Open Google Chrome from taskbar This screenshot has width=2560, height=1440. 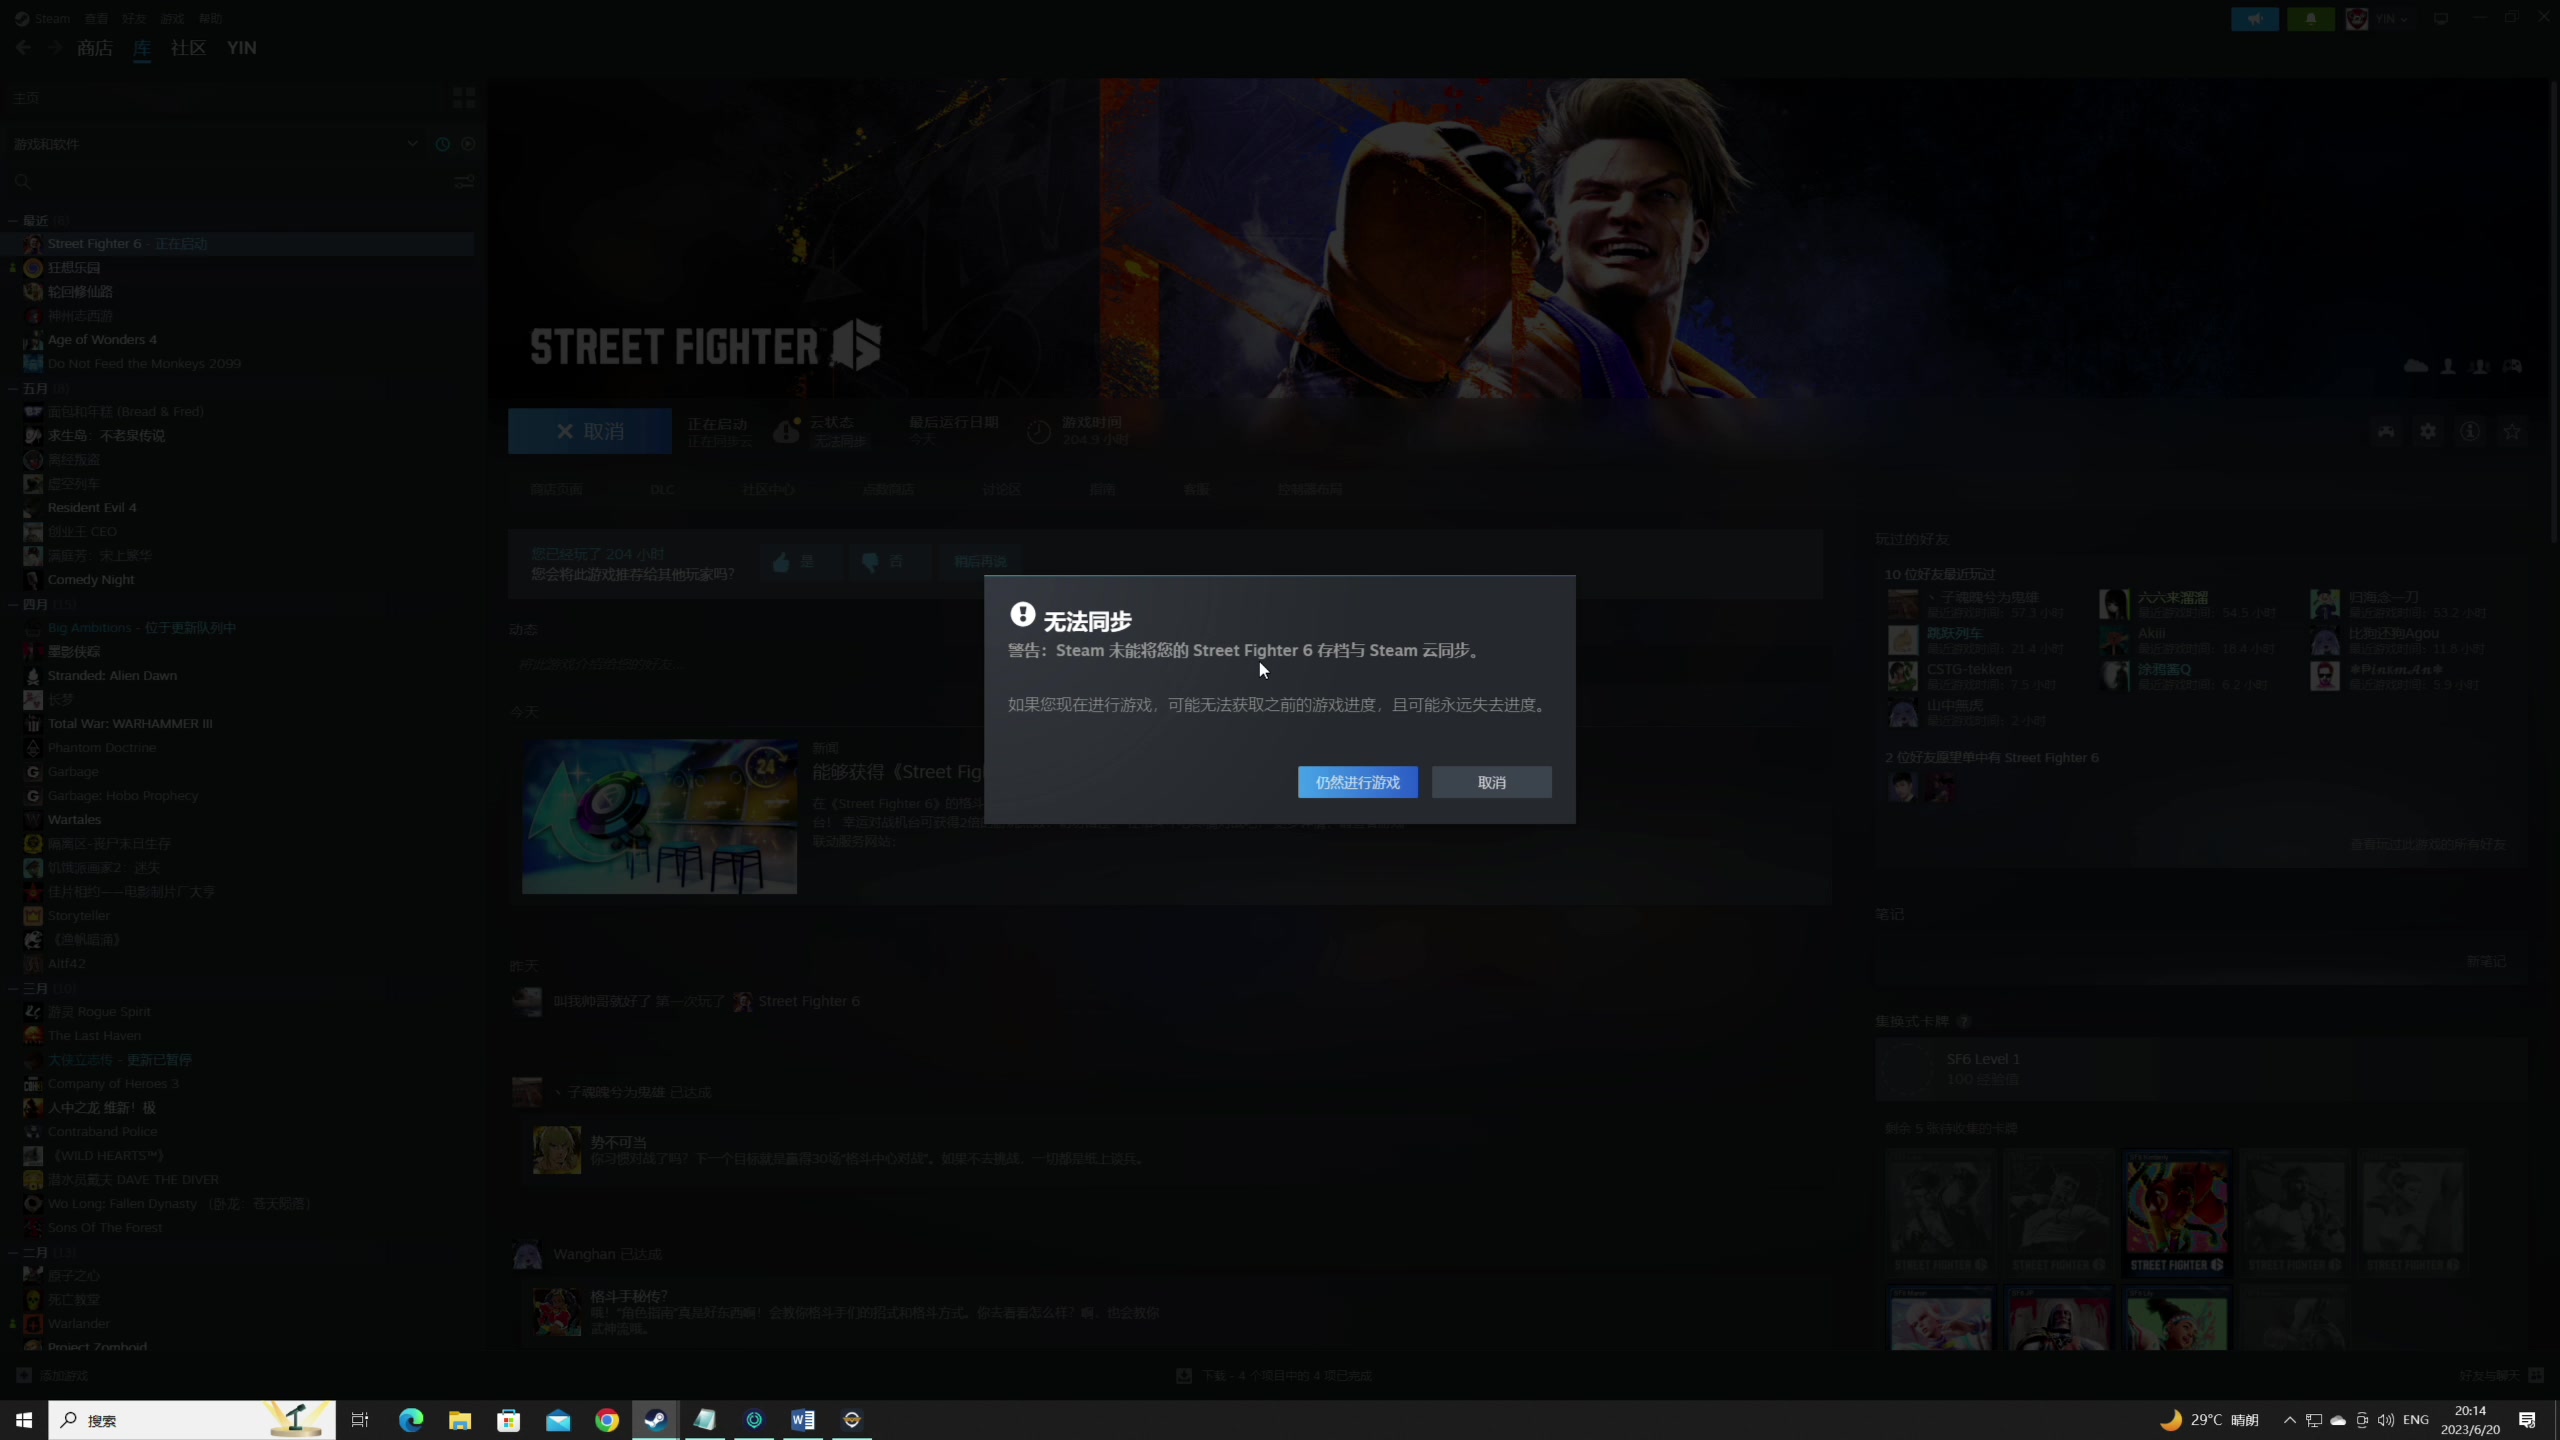(x=607, y=1420)
